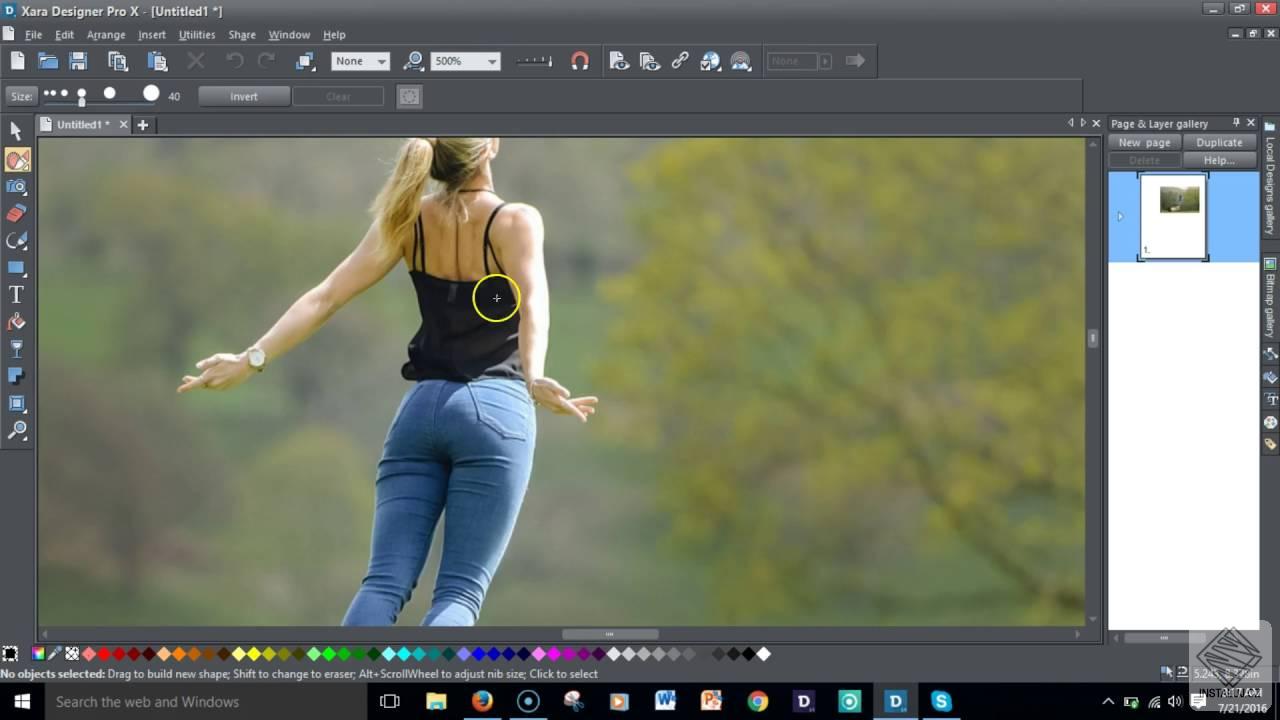The height and width of the screenshot is (720, 1280).
Task: Toggle the mask region mode icon
Action: point(409,96)
